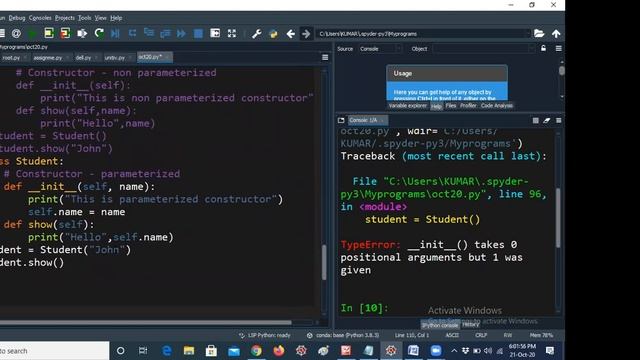The height and width of the screenshot is (360, 640).
Task: Click the Forward arrow in toolbar
Action: 306,33
